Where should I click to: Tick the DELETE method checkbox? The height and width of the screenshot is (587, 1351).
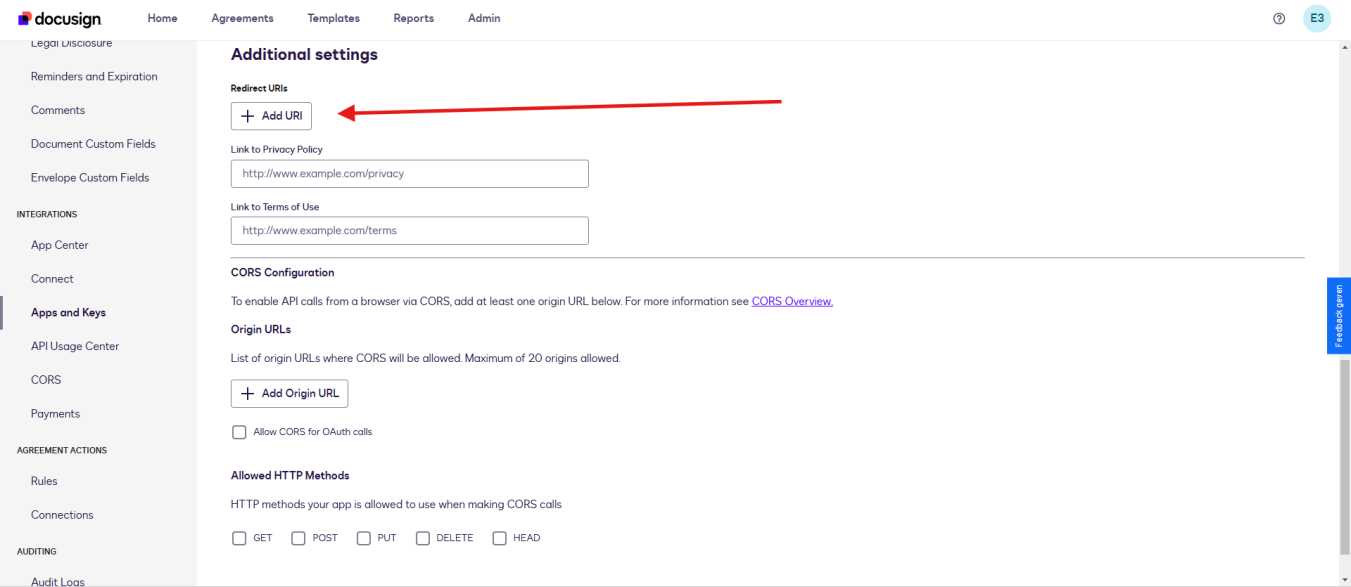click(x=423, y=538)
